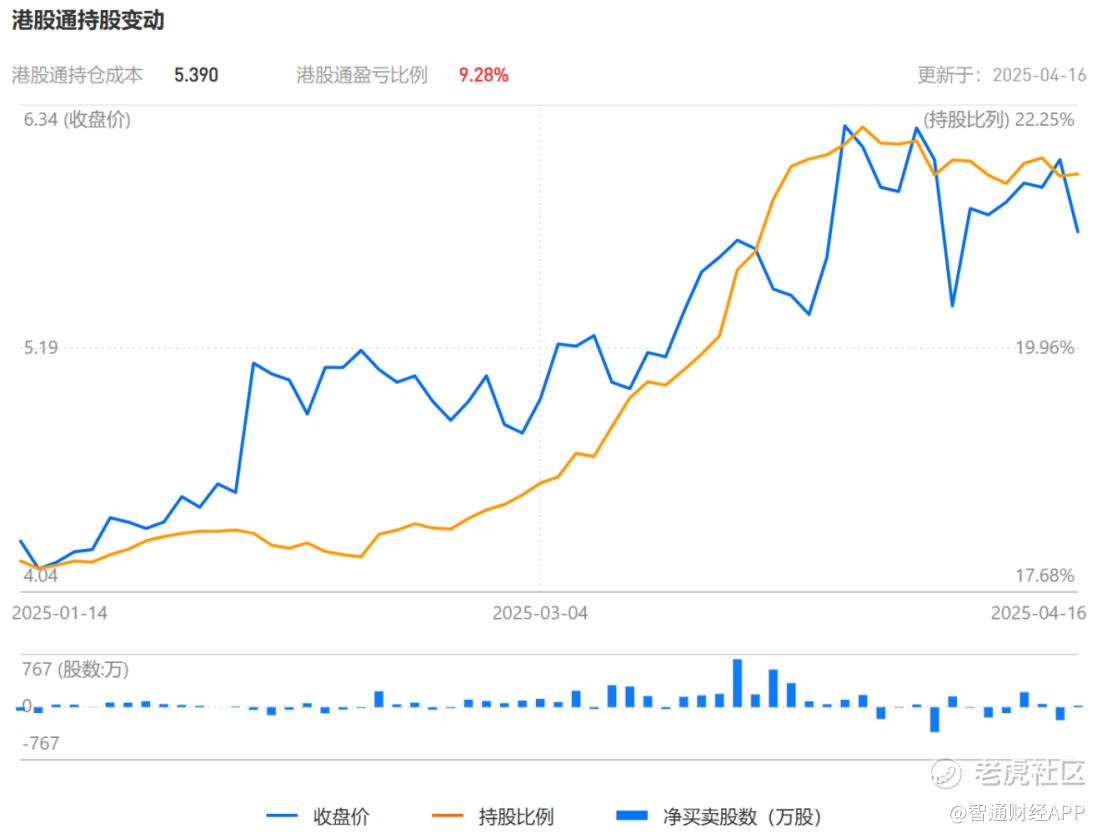Click the 港股通盈亏比例 label
Viewport: 1107px width, 838px height.
coord(362,75)
